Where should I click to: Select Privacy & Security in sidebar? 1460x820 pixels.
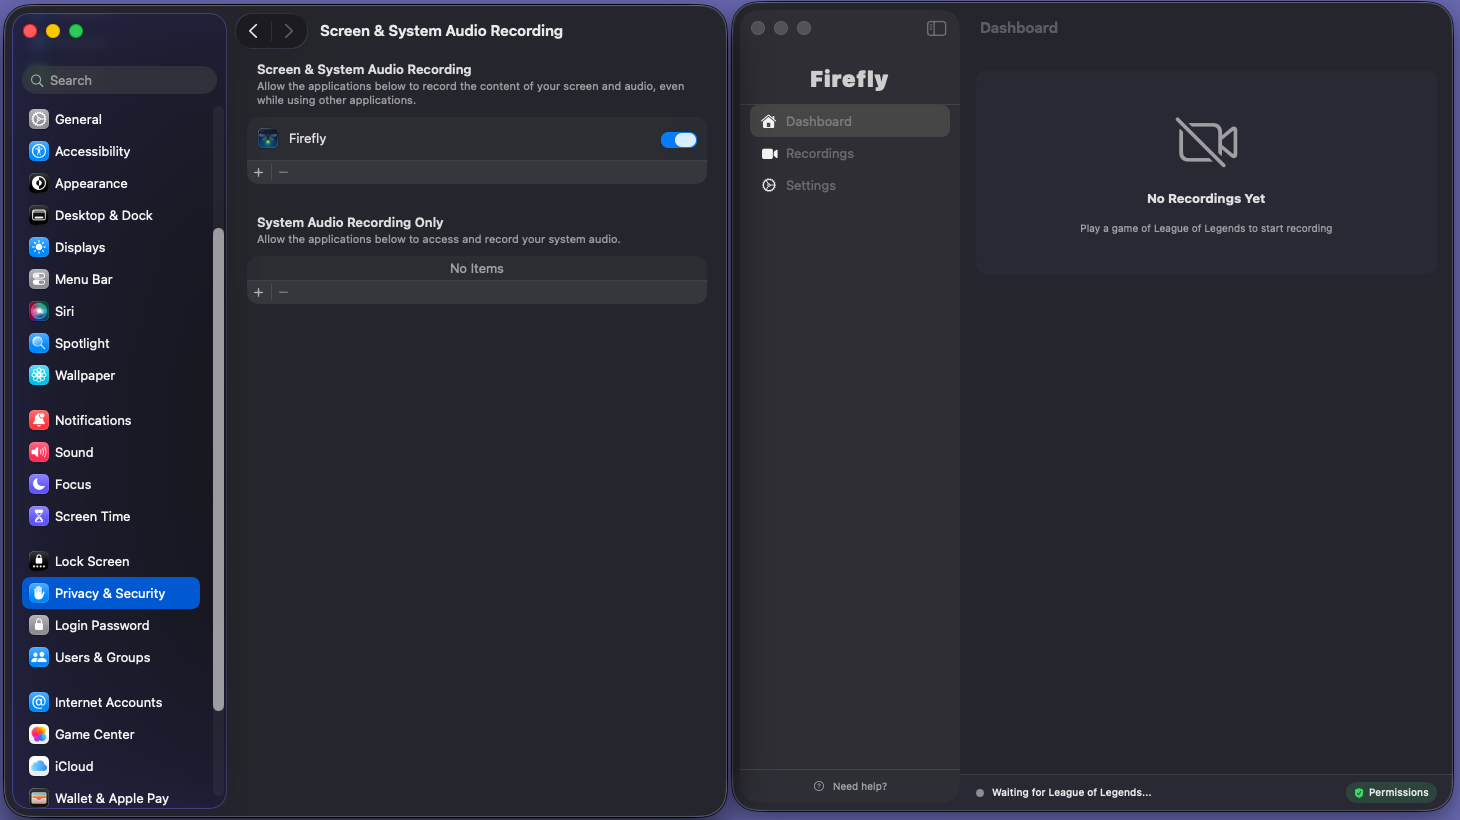[111, 593]
